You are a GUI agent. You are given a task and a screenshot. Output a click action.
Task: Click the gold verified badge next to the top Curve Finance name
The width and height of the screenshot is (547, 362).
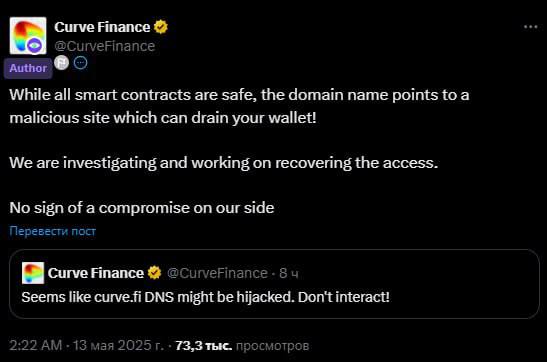click(160, 27)
